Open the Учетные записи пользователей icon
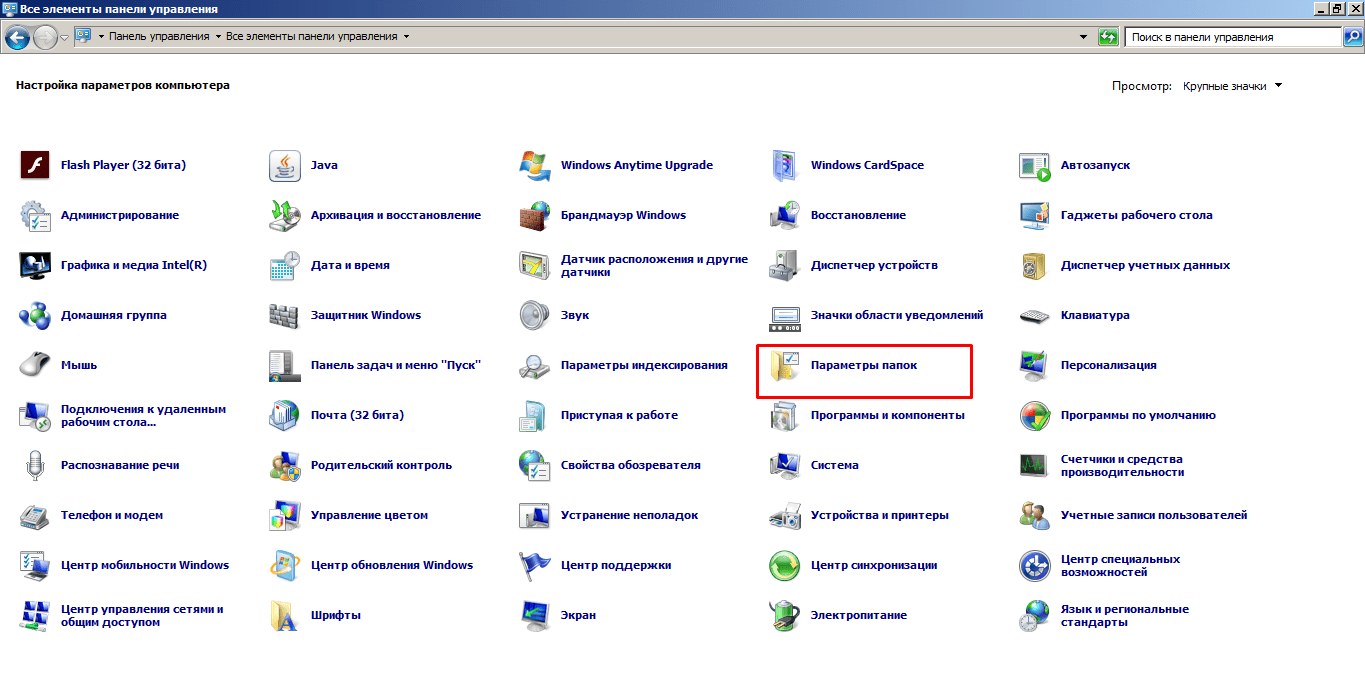Screen dimensions: 1365x681 (x=1035, y=515)
